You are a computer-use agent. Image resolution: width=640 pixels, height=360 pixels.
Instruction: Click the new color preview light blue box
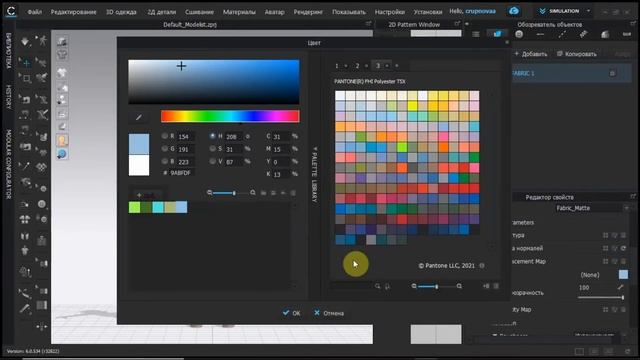click(139, 144)
